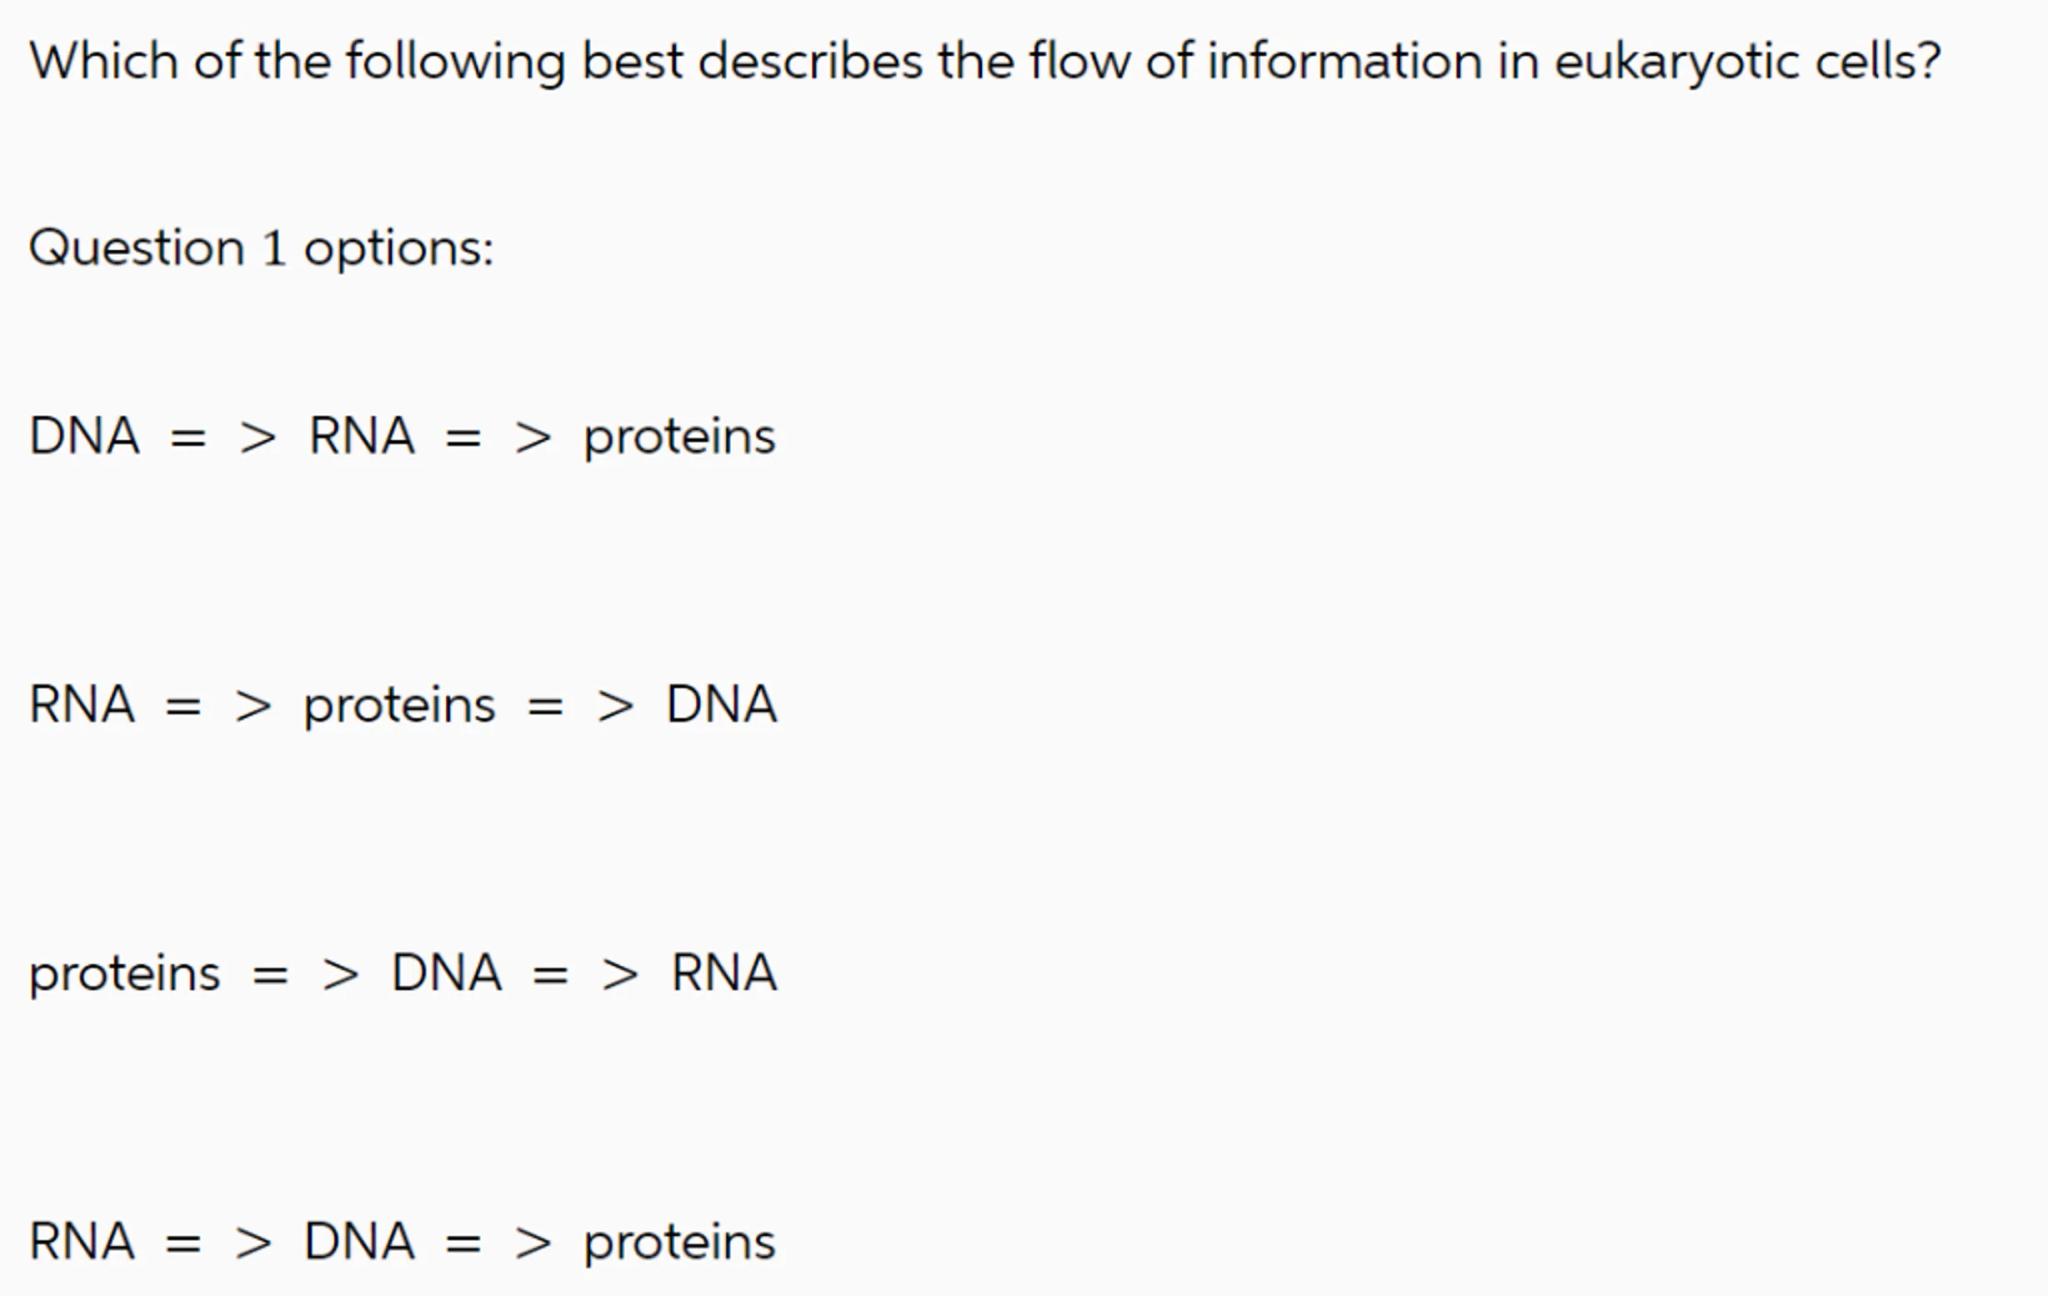
Task: Click the word "information" in the question
Action: coord(1344,62)
